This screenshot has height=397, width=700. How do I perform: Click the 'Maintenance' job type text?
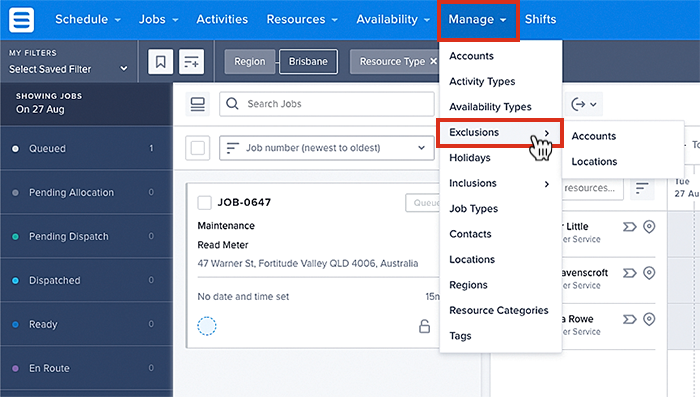click(226, 226)
